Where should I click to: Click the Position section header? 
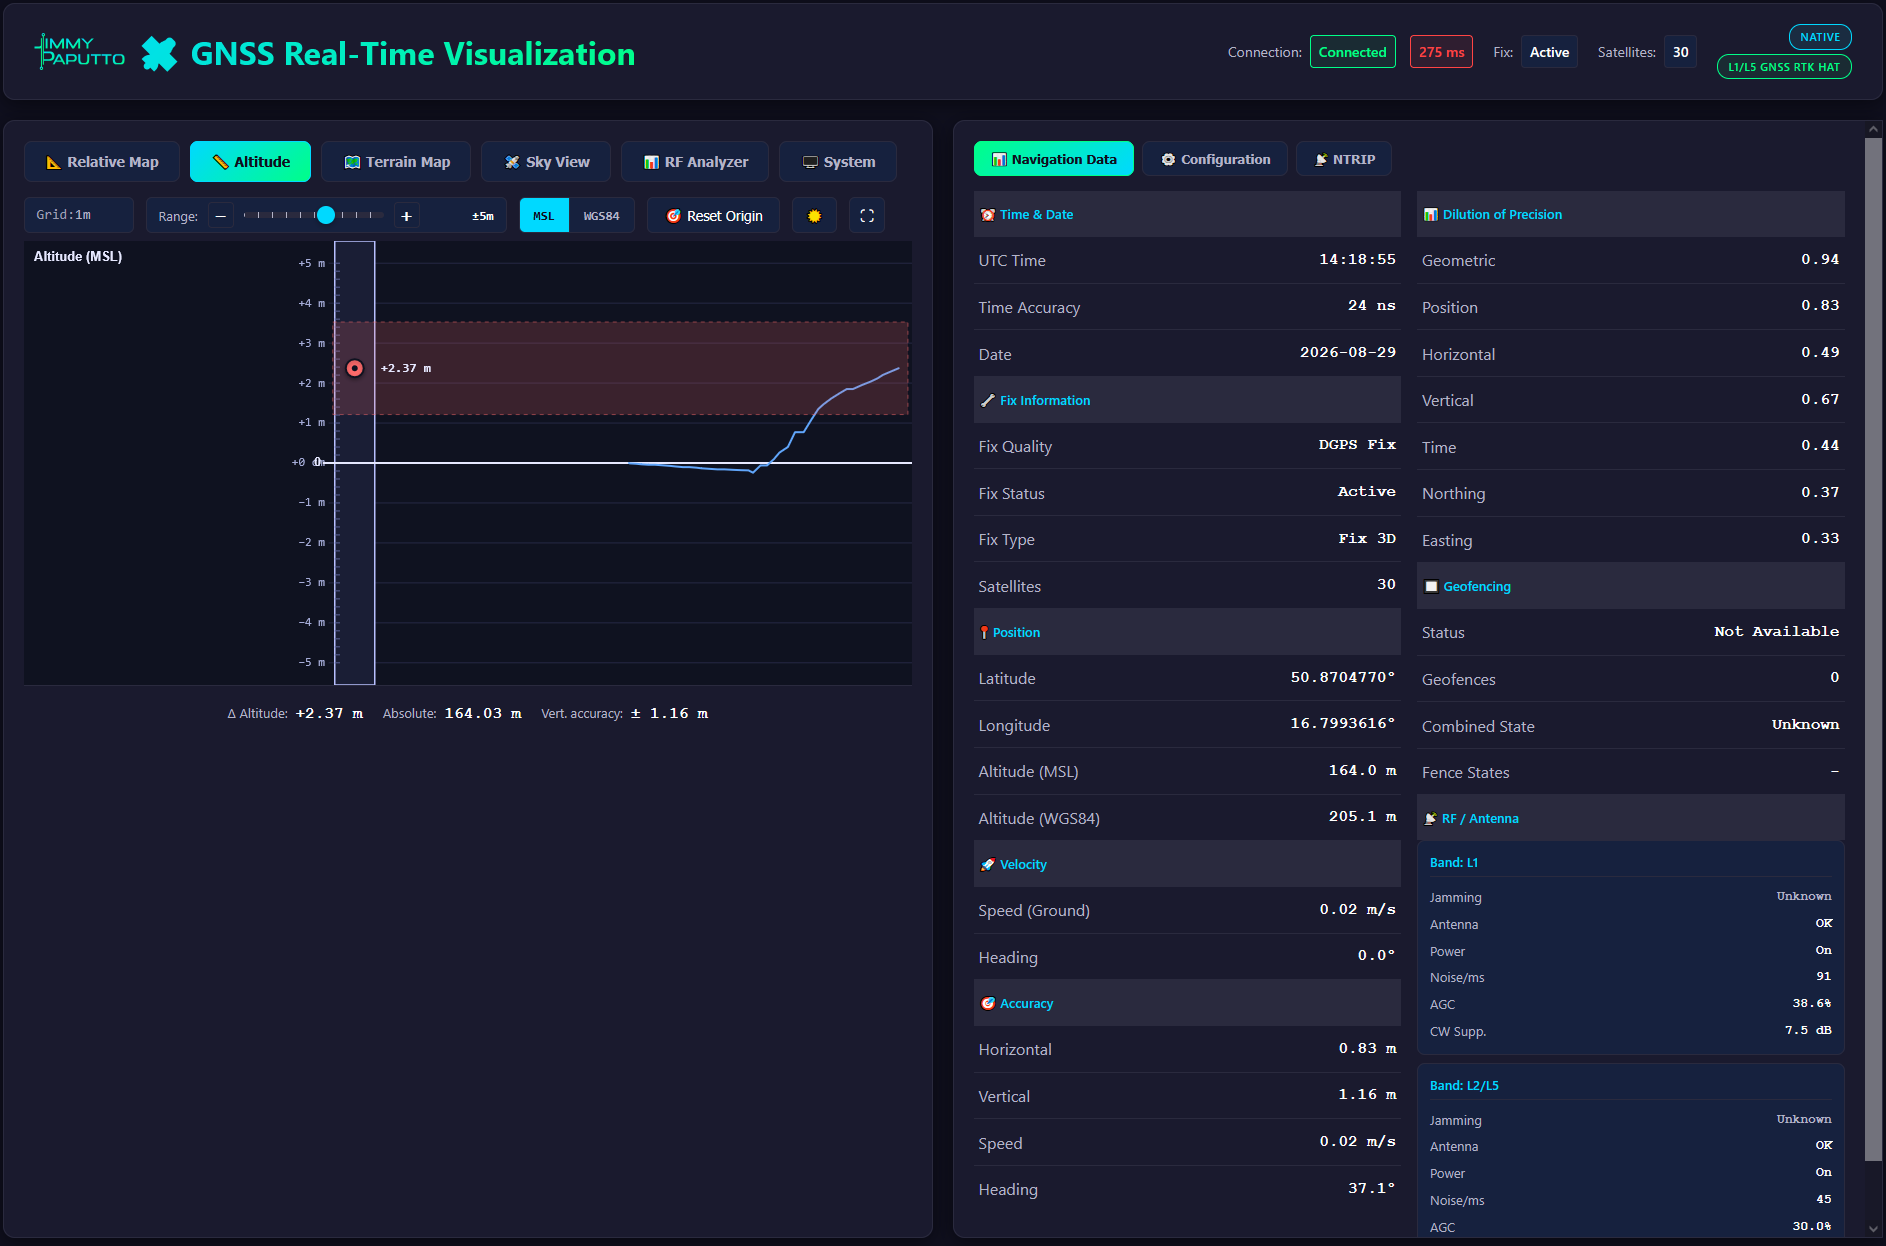click(x=1187, y=632)
